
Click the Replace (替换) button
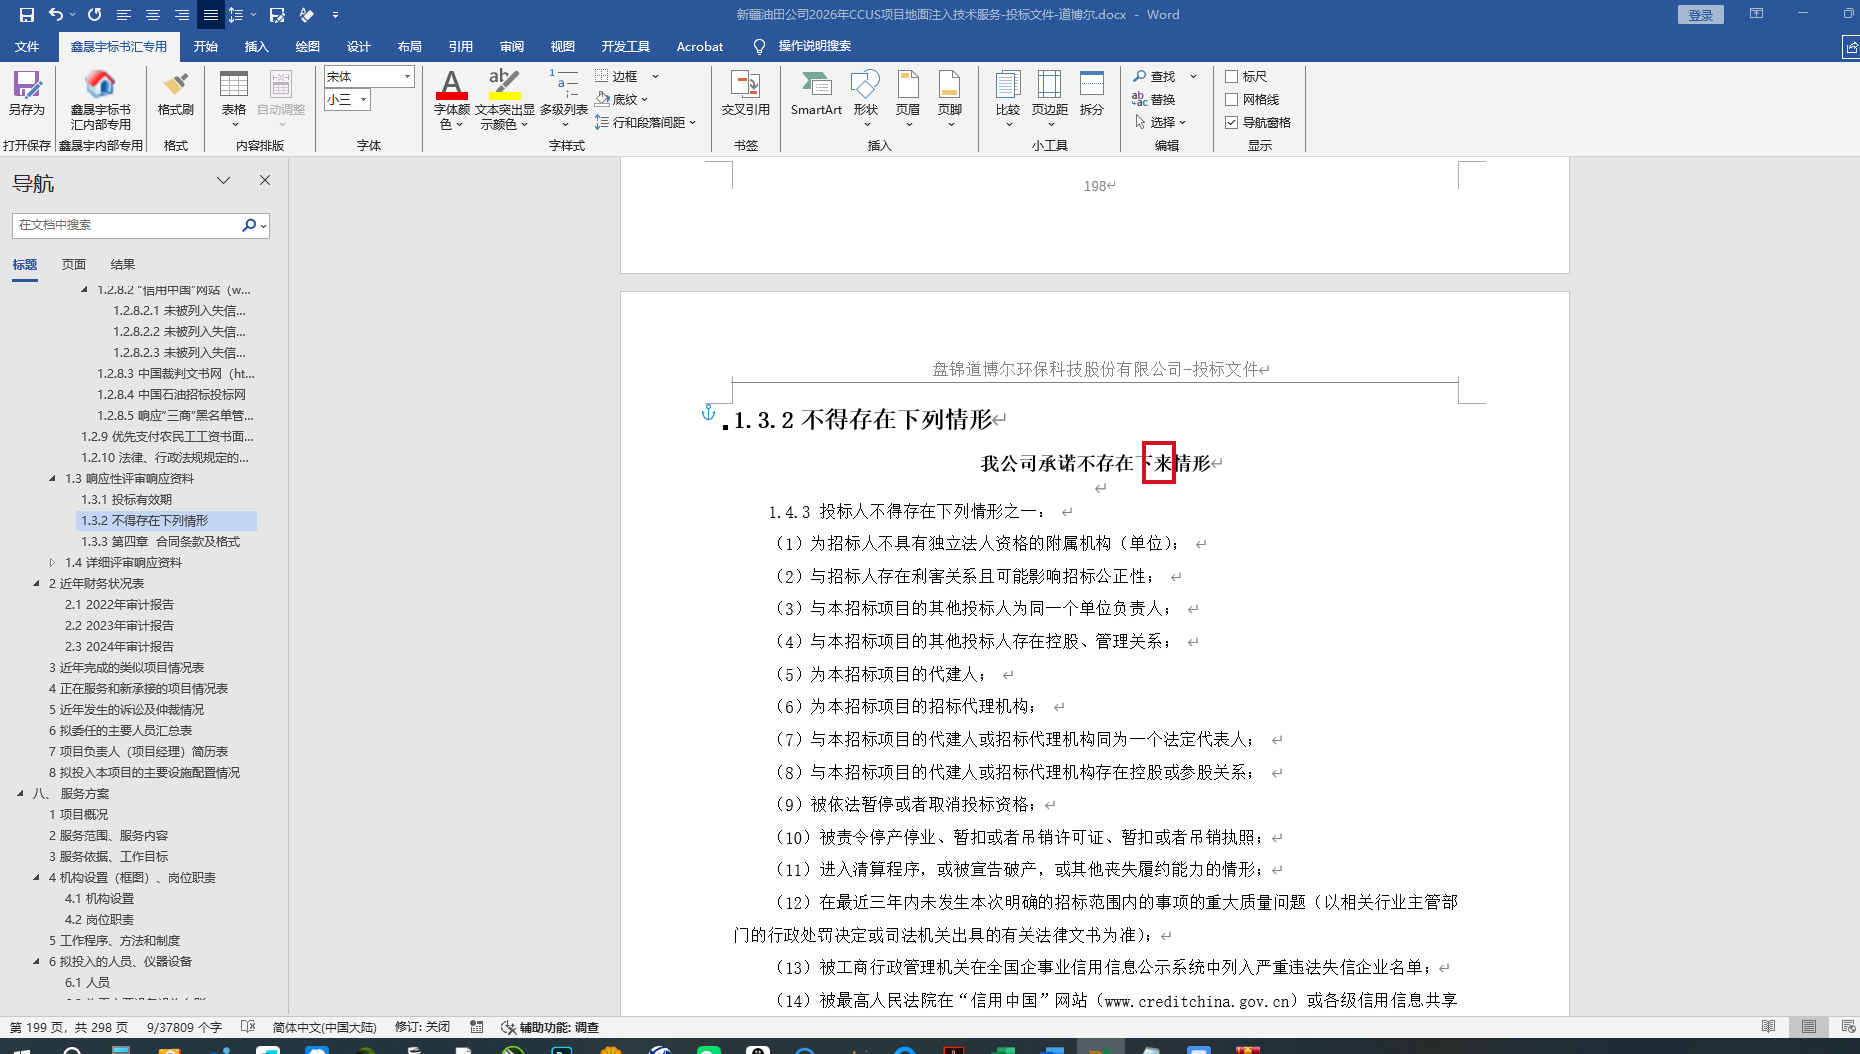(1154, 100)
